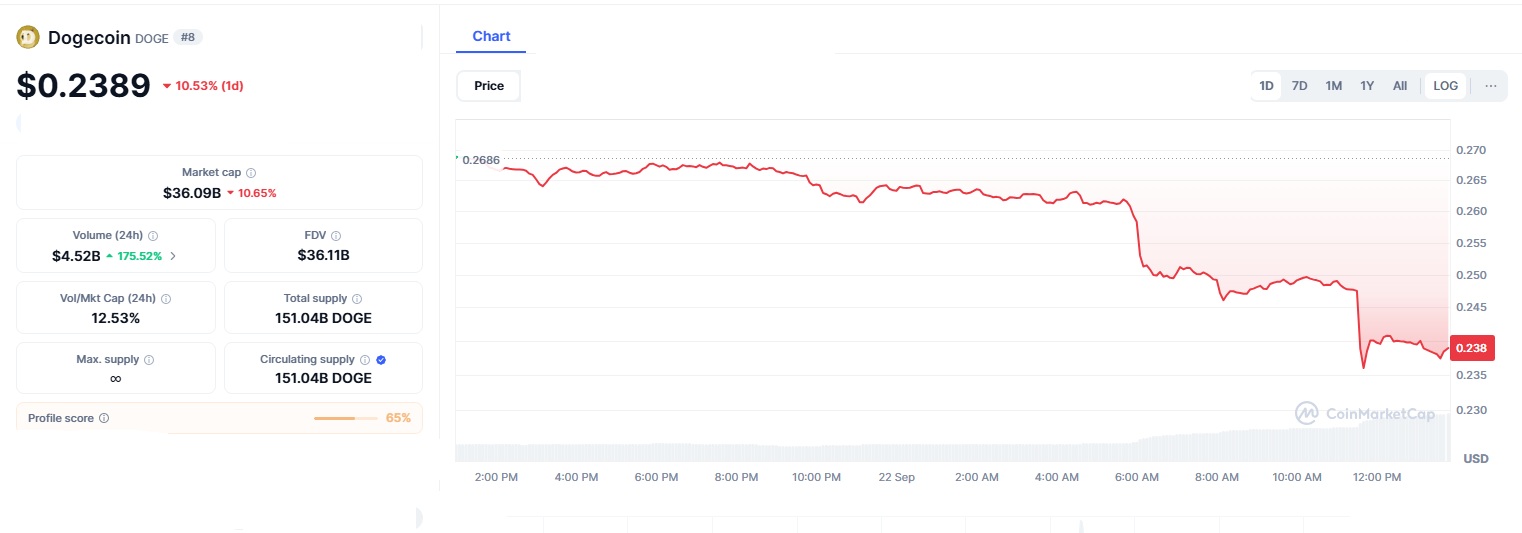Click the 65% profile score value
1522x533 pixels.
click(398, 418)
